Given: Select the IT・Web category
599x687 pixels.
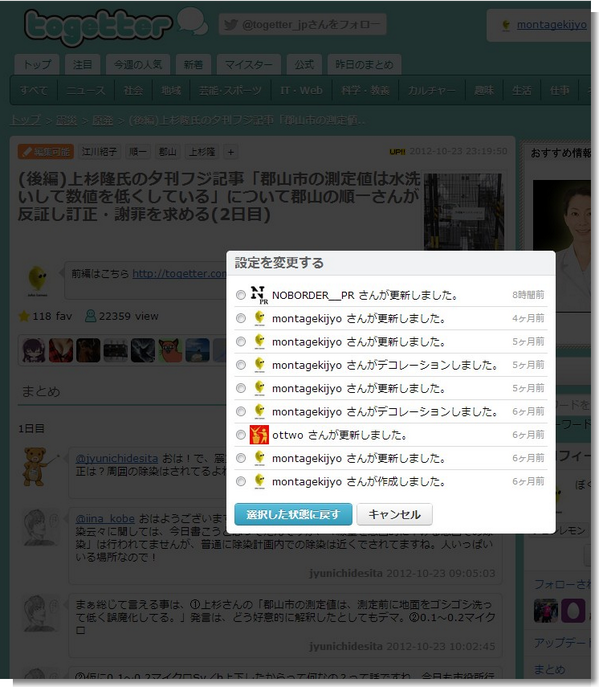Looking at the screenshot, I should click(301, 90).
